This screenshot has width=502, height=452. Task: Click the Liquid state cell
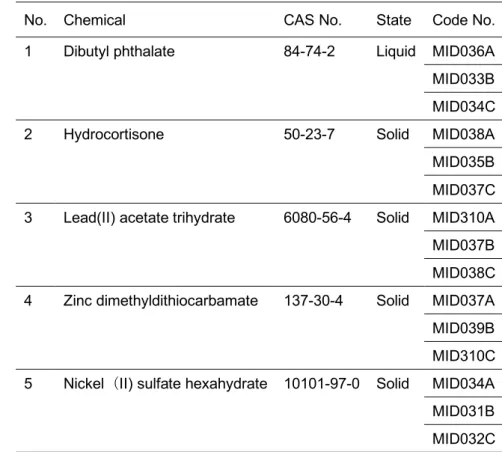pyautogui.click(x=396, y=52)
